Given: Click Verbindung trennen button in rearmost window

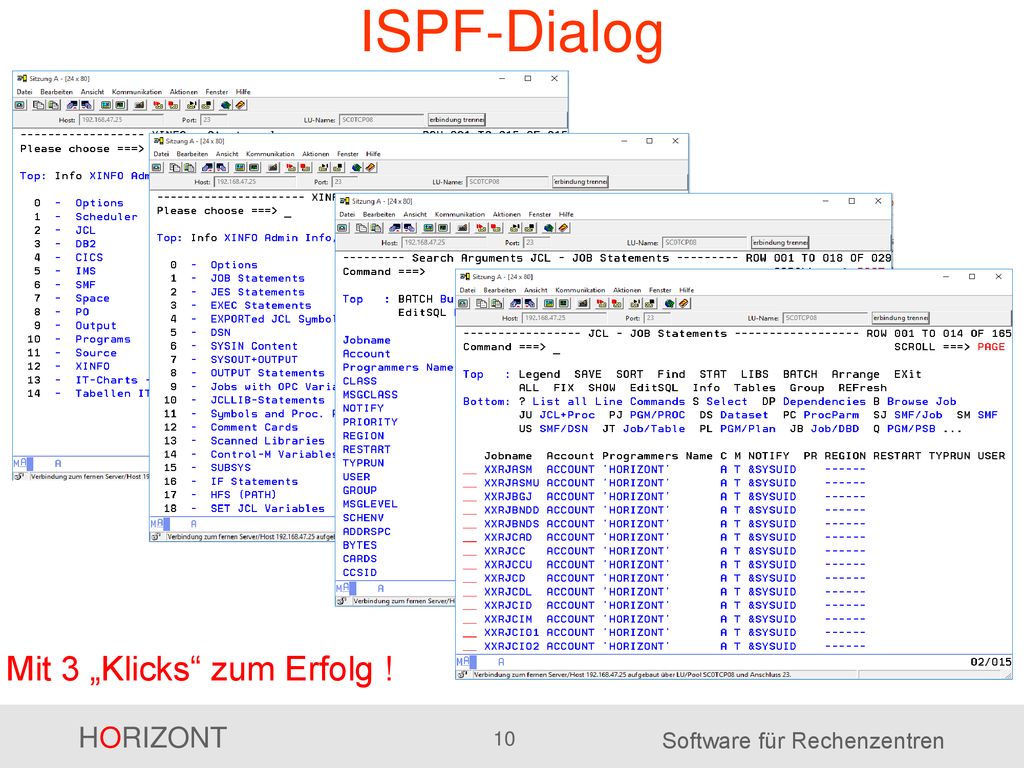Looking at the screenshot, I should (456, 120).
